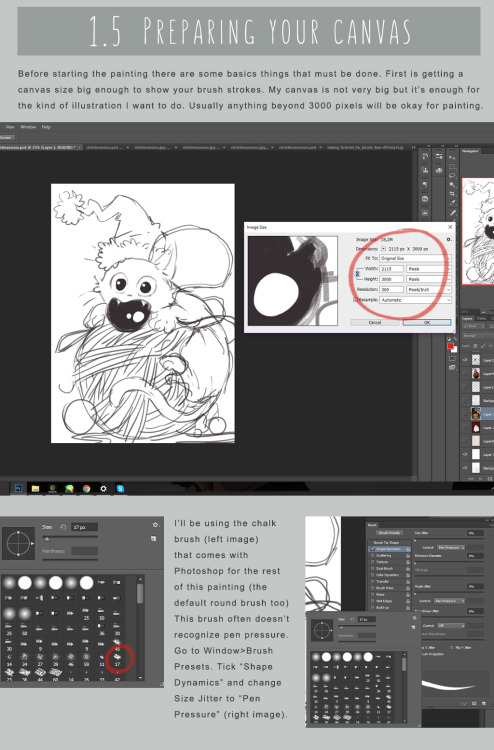
Task: Open the Width units Pixels dropdown
Action: [429, 269]
